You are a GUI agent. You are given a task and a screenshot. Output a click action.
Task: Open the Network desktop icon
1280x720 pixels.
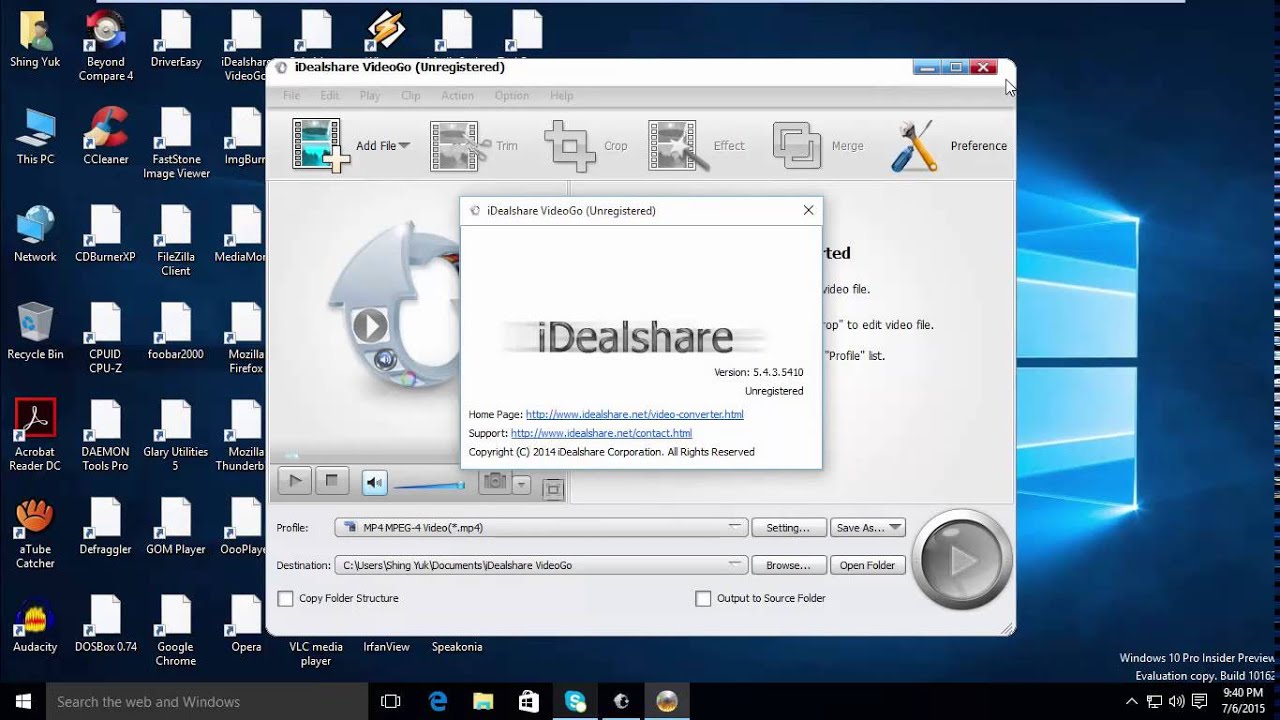35,234
